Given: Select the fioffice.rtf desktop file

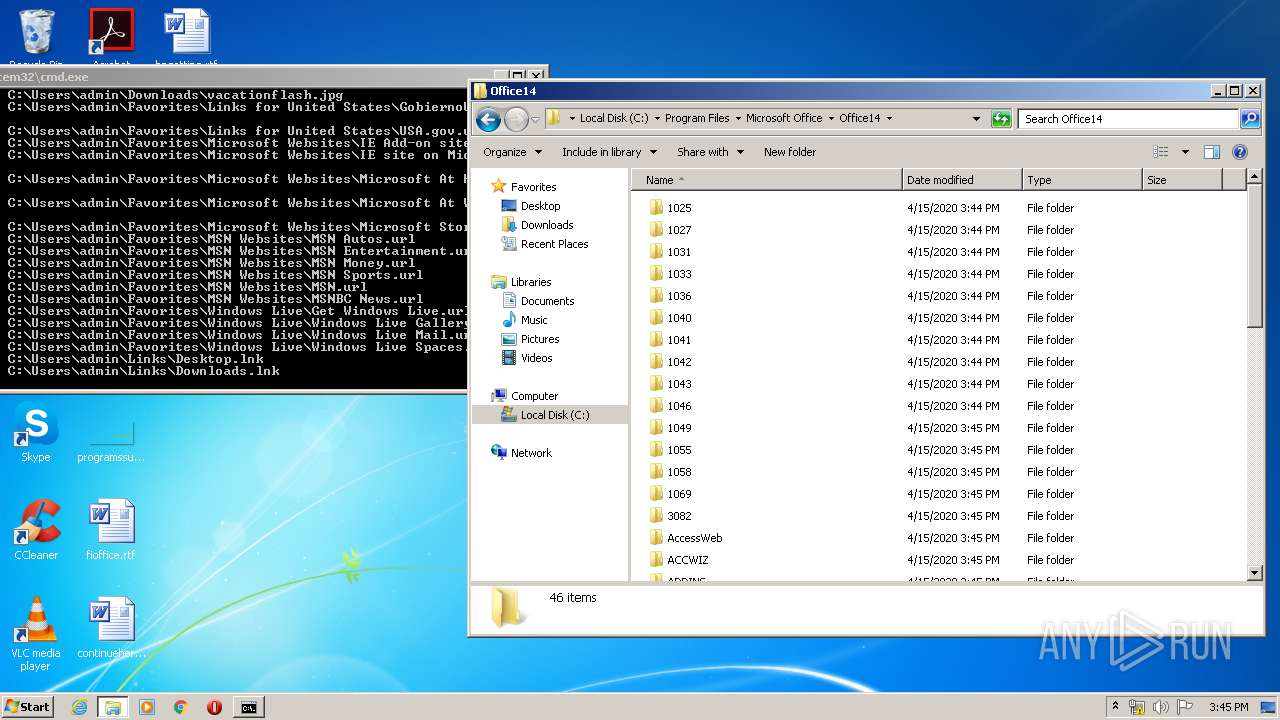Looking at the screenshot, I should pyautogui.click(x=111, y=531).
